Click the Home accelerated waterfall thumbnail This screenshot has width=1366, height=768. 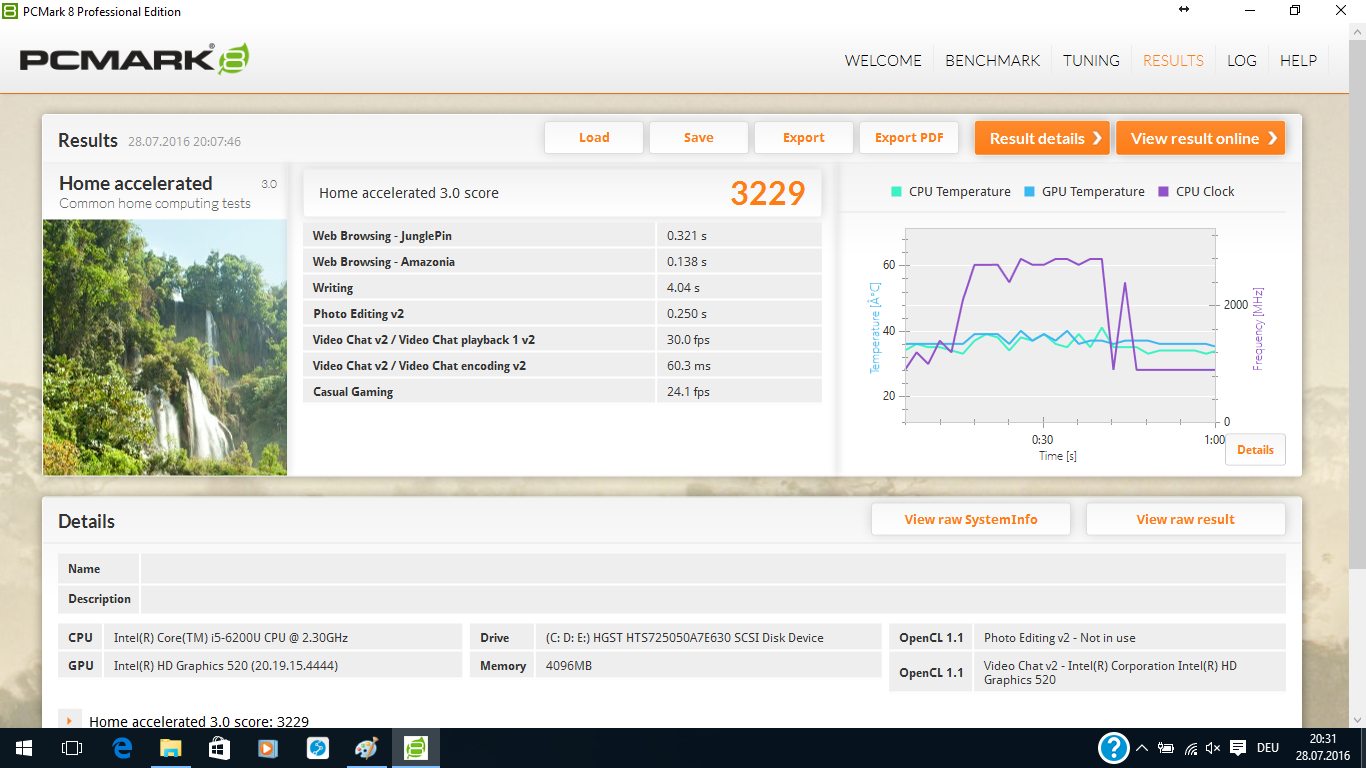165,347
